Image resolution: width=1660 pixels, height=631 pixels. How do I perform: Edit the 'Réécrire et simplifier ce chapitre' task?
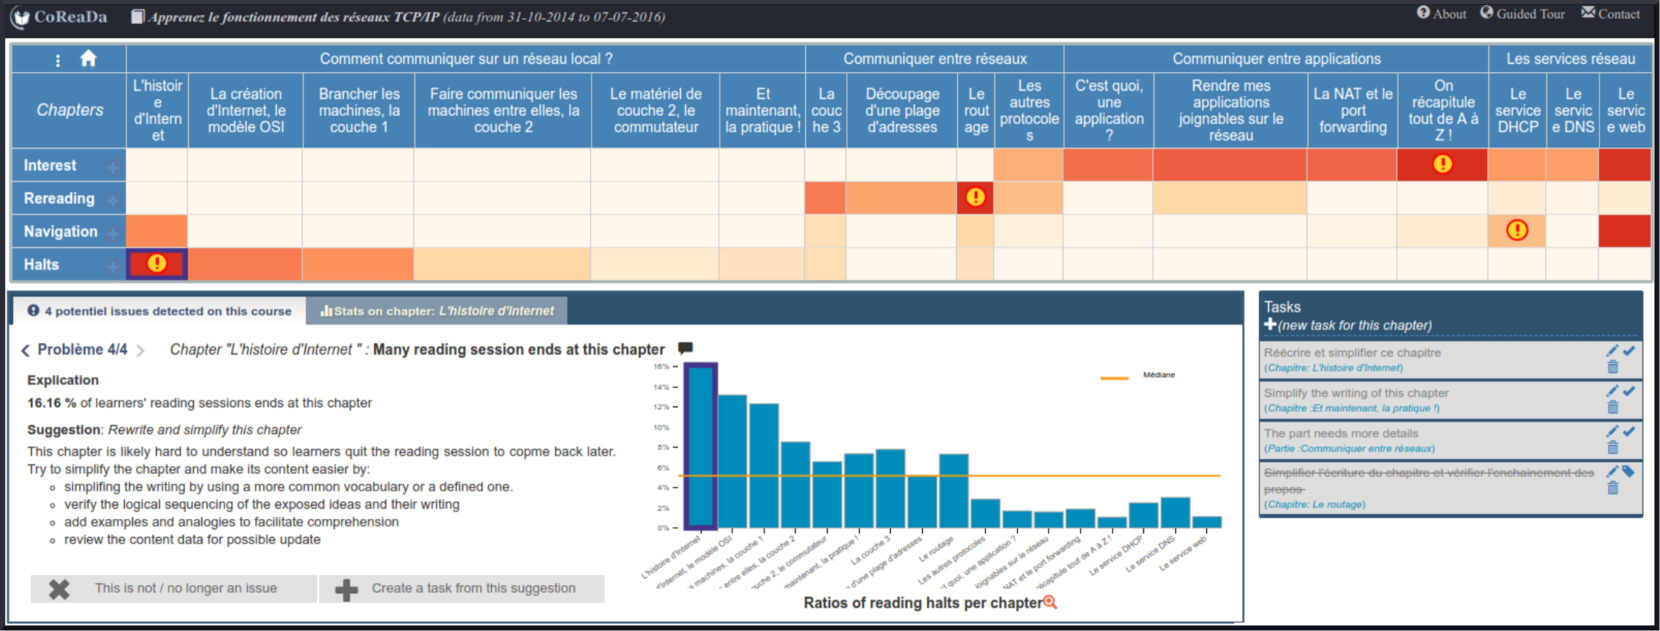pyautogui.click(x=1612, y=351)
